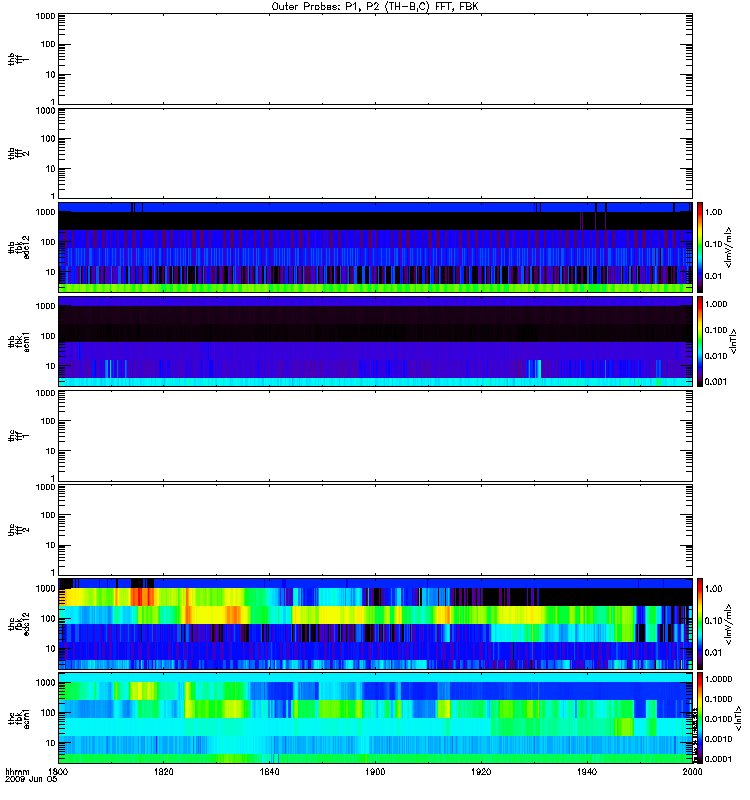Click the 'thc fbk scm1' y-axis label
The height and width of the screenshot is (800, 750).
click(x=18, y=718)
